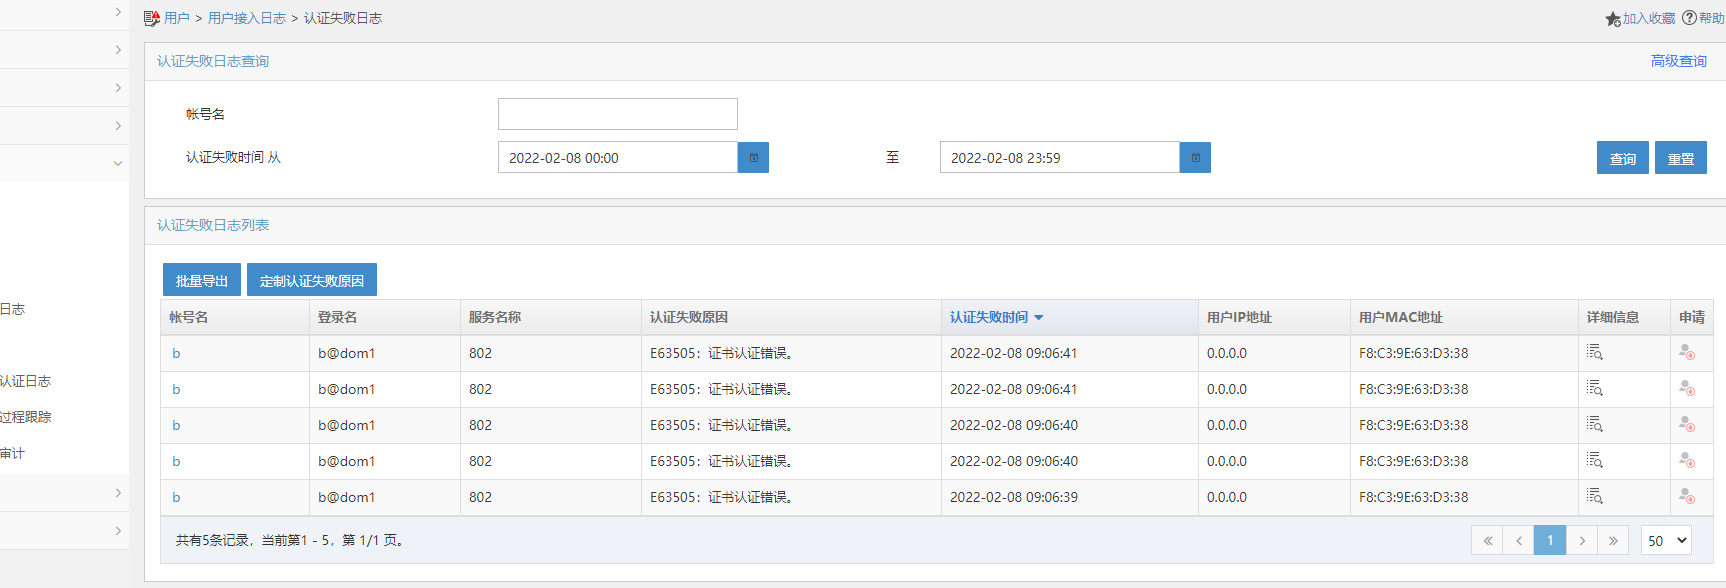Go to the last page of results
Screen dimensions: 1726x588
pos(1613,540)
